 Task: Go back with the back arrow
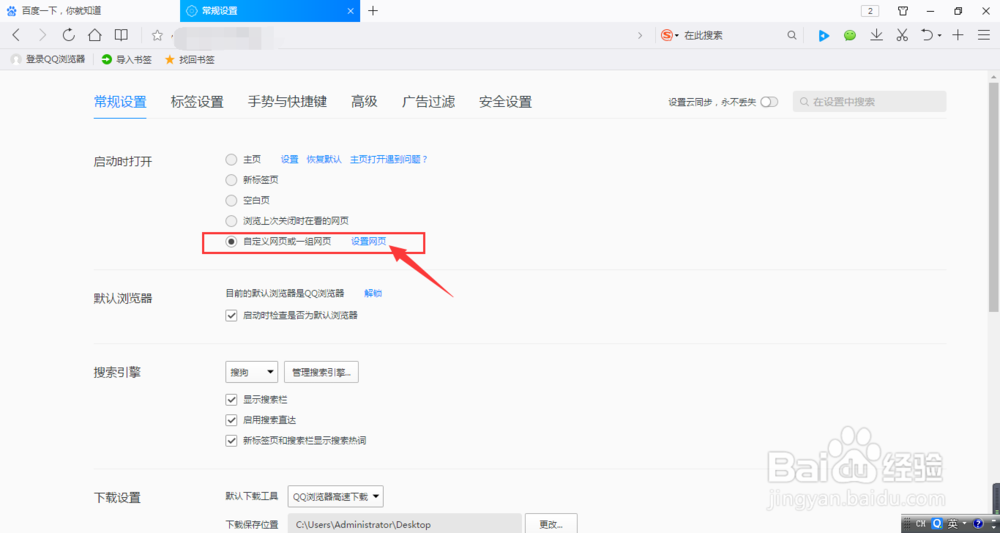pos(17,35)
